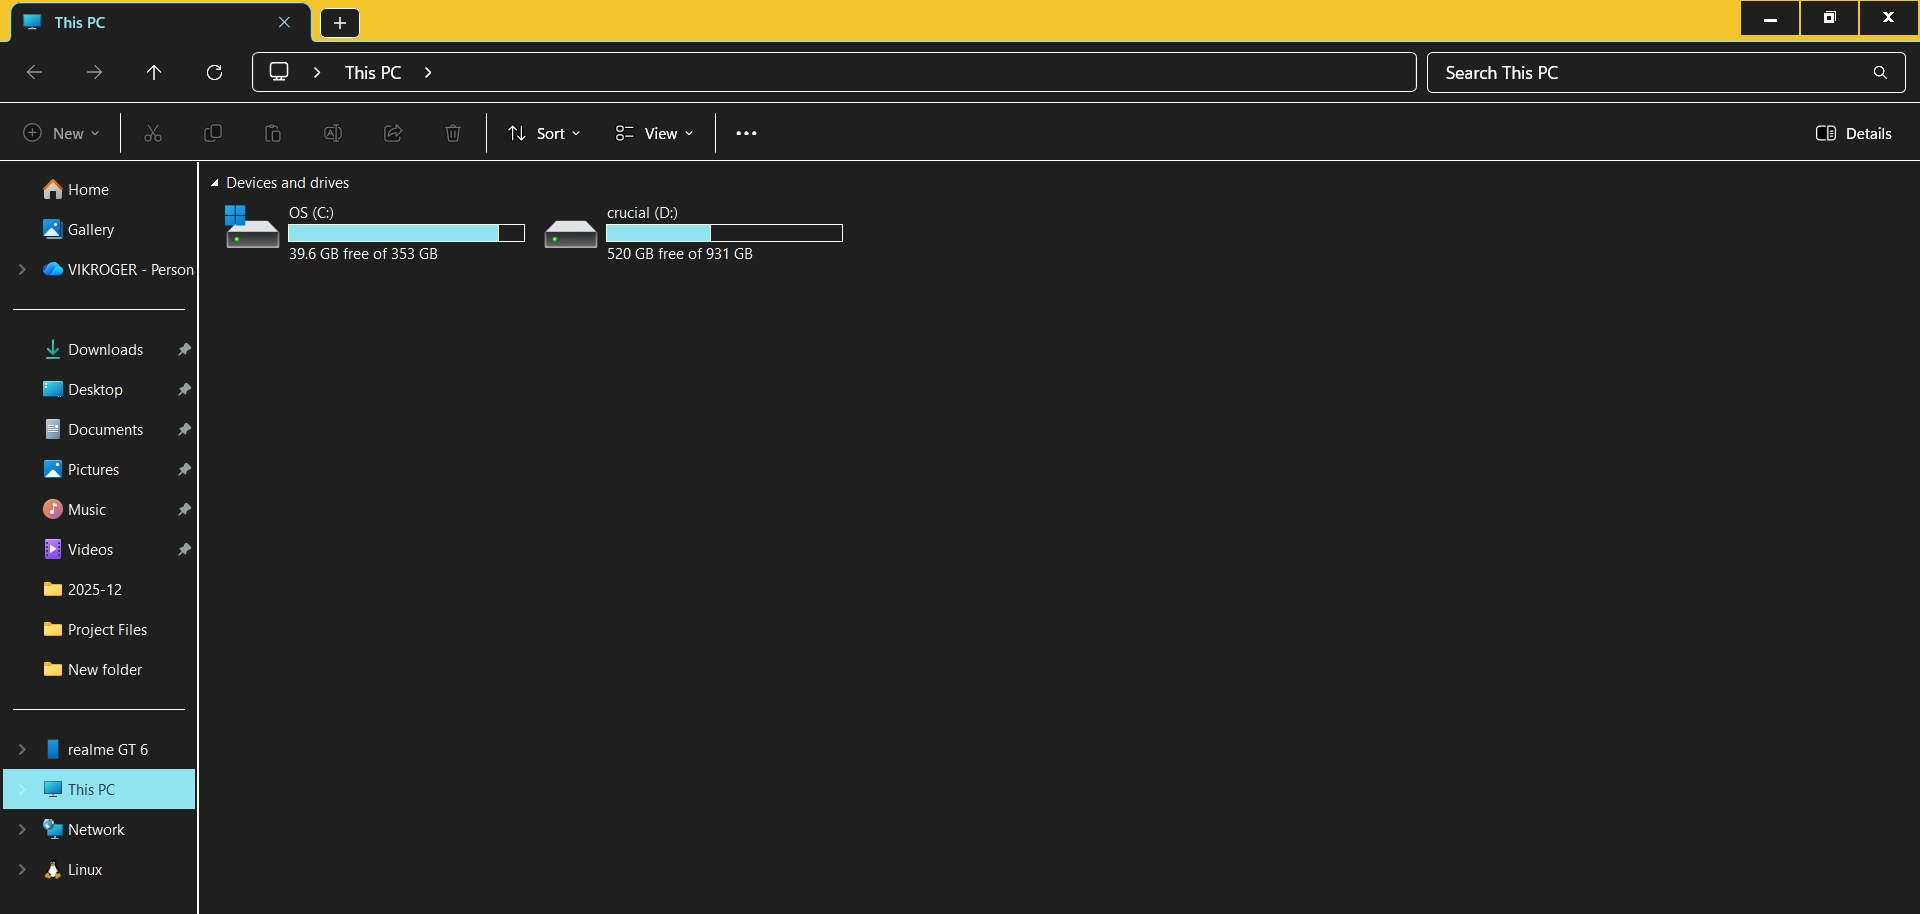Click the Share icon in toolbar
The image size is (1920, 914).
(393, 133)
